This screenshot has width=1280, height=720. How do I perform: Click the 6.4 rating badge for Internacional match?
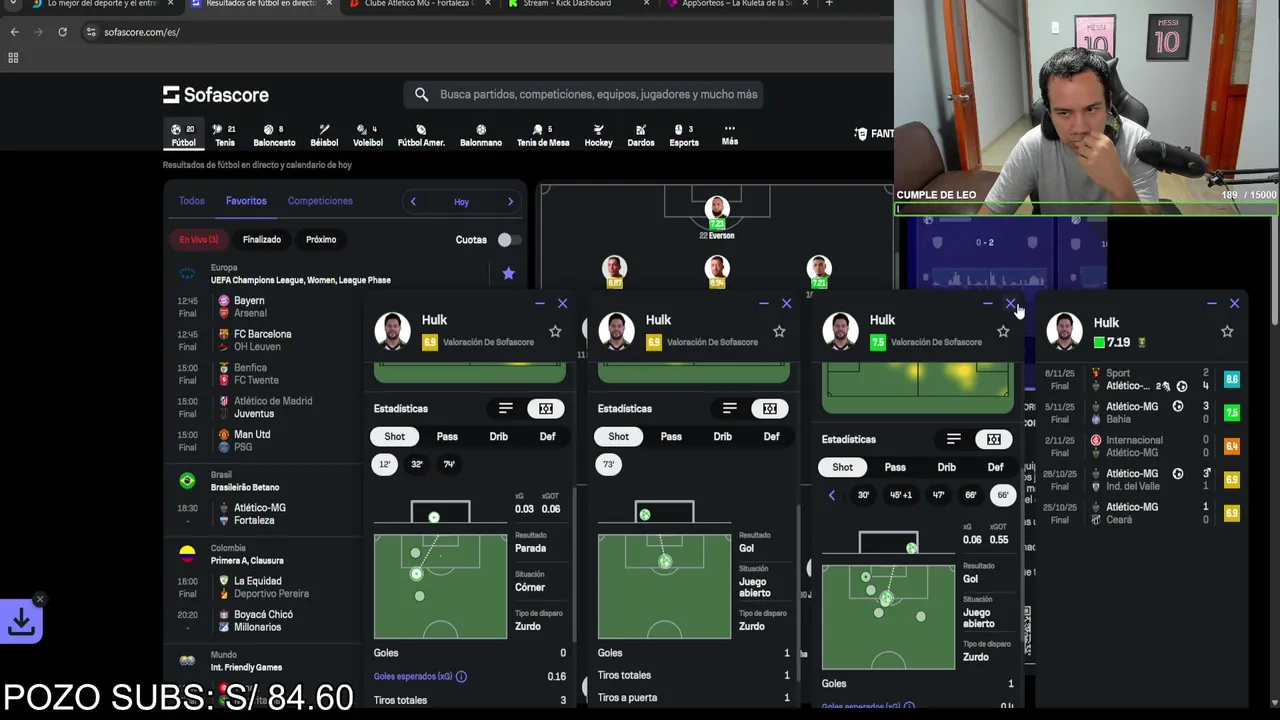1231,446
